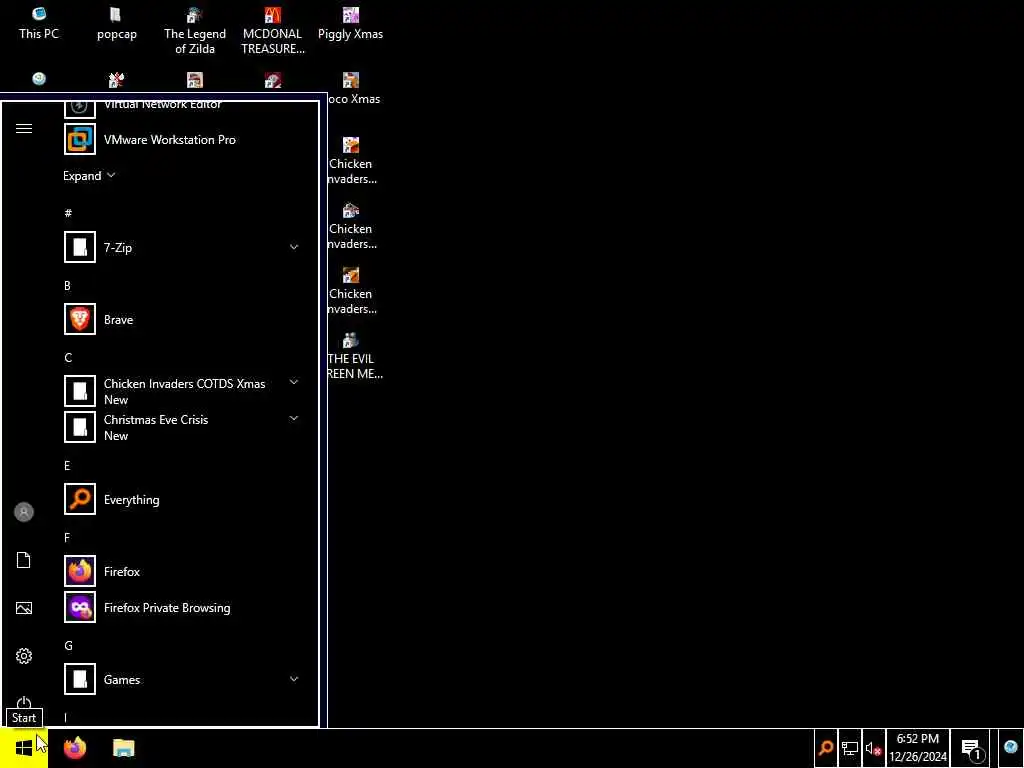Click the E letter header
1024x768 pixels.
pyautogui.click(x=67, y=466)
